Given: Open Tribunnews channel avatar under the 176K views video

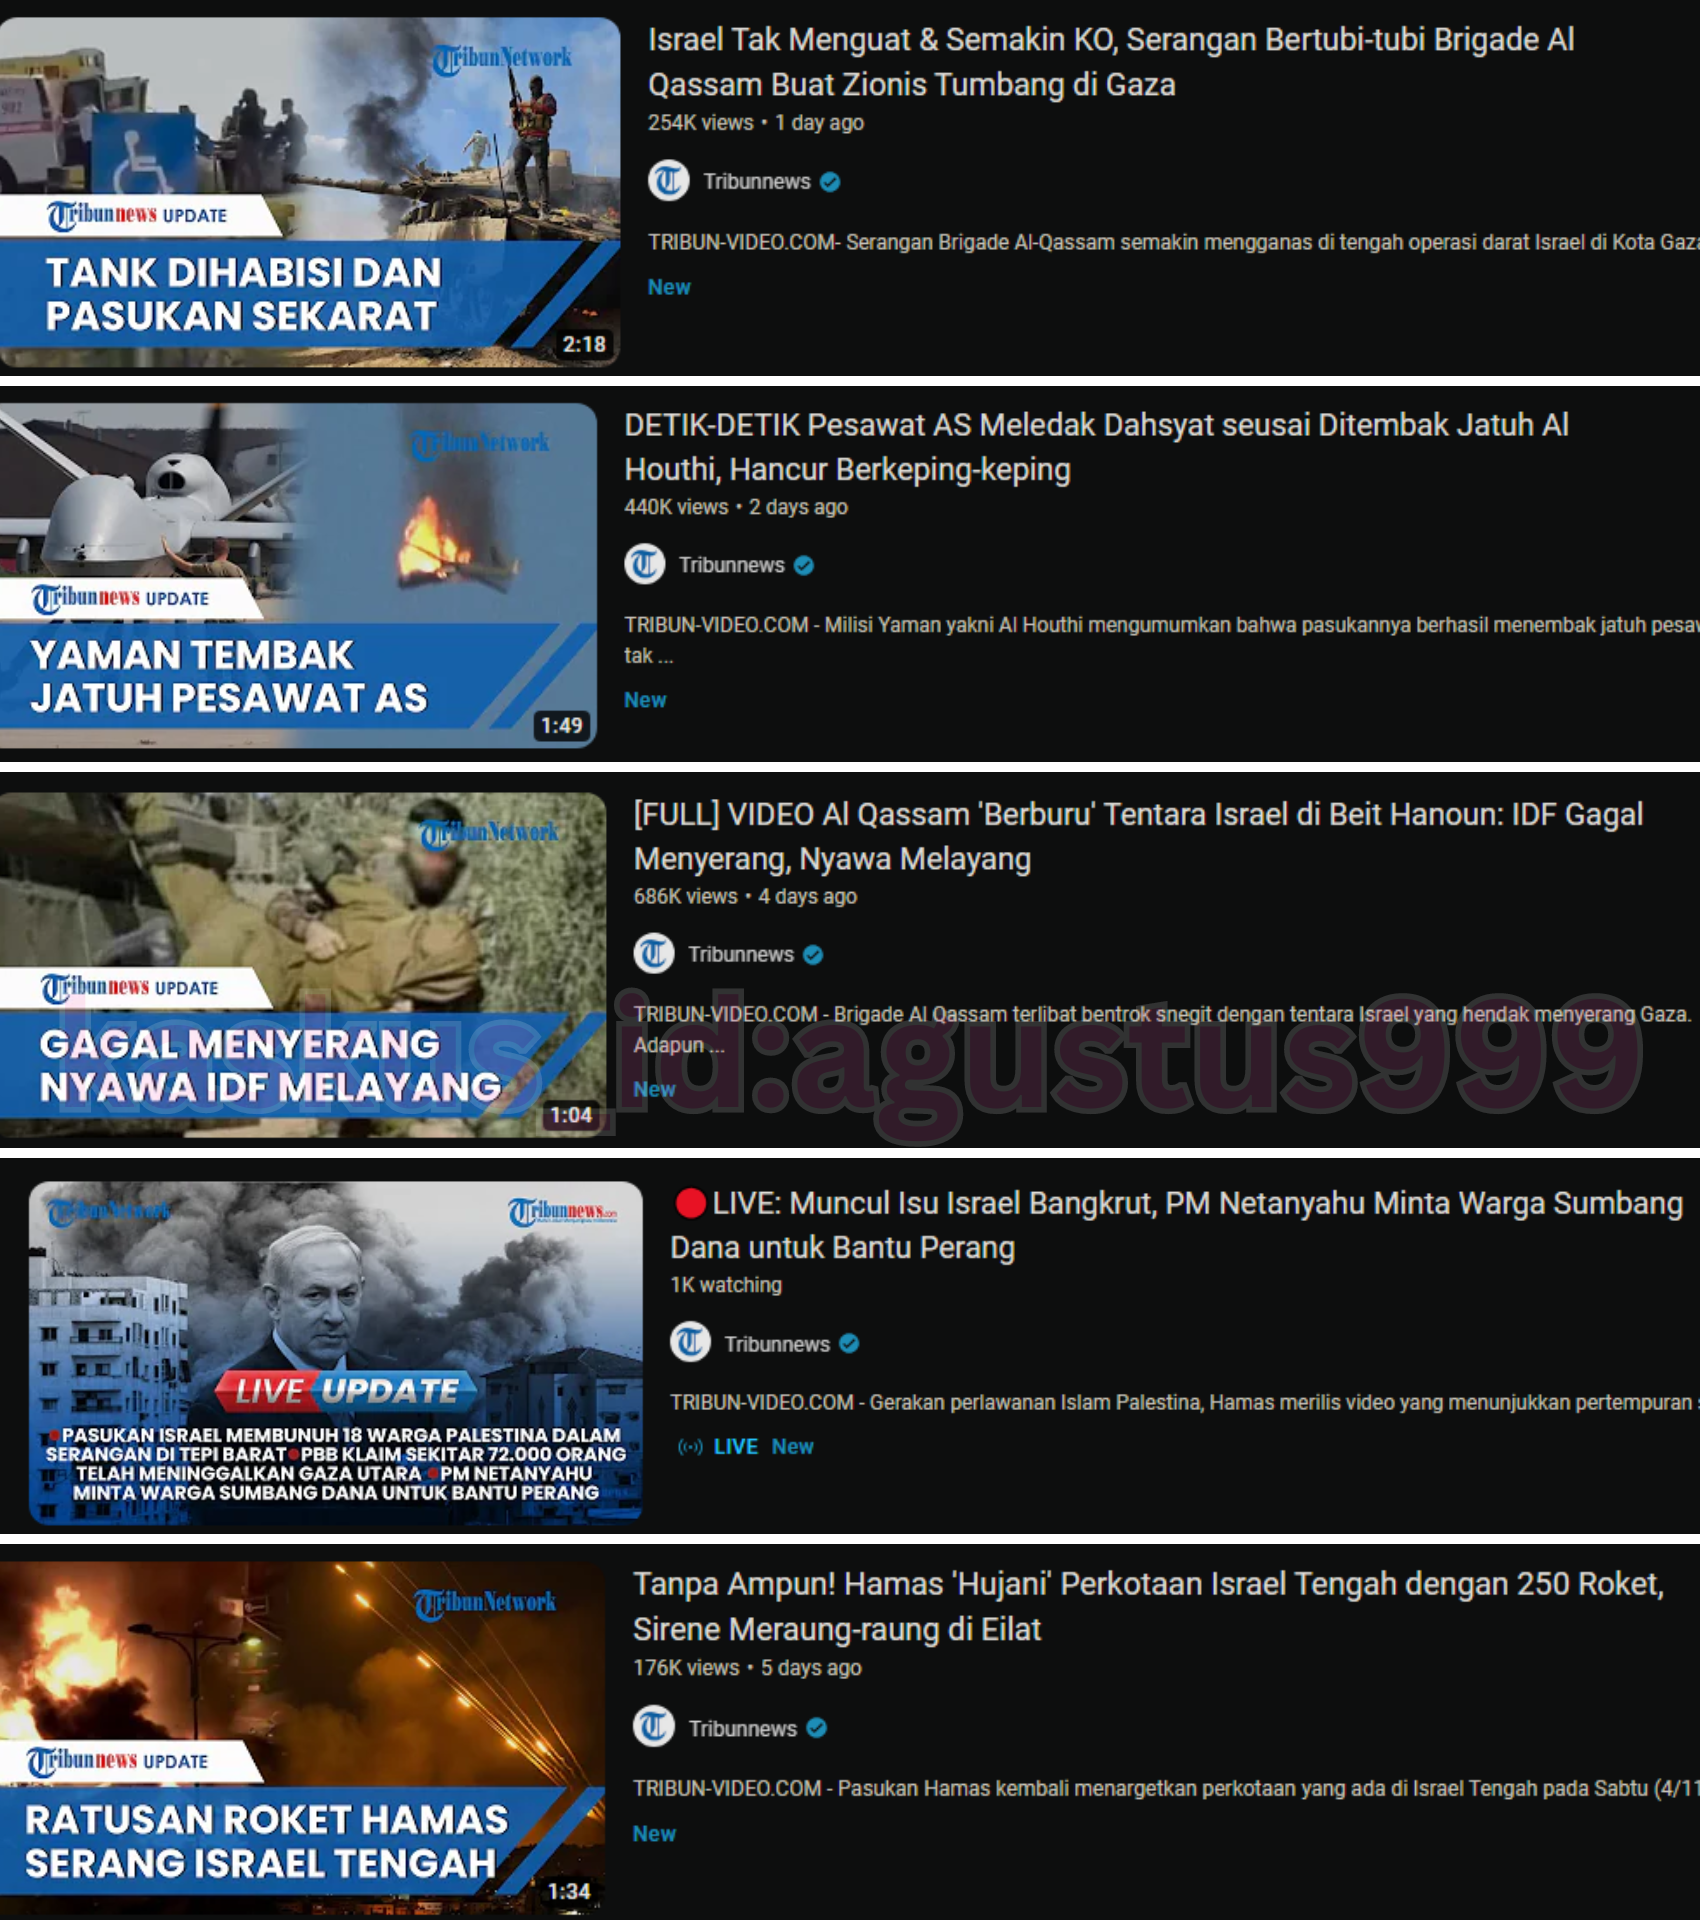Looking at the screenshot, I should tap(654, 1726).
